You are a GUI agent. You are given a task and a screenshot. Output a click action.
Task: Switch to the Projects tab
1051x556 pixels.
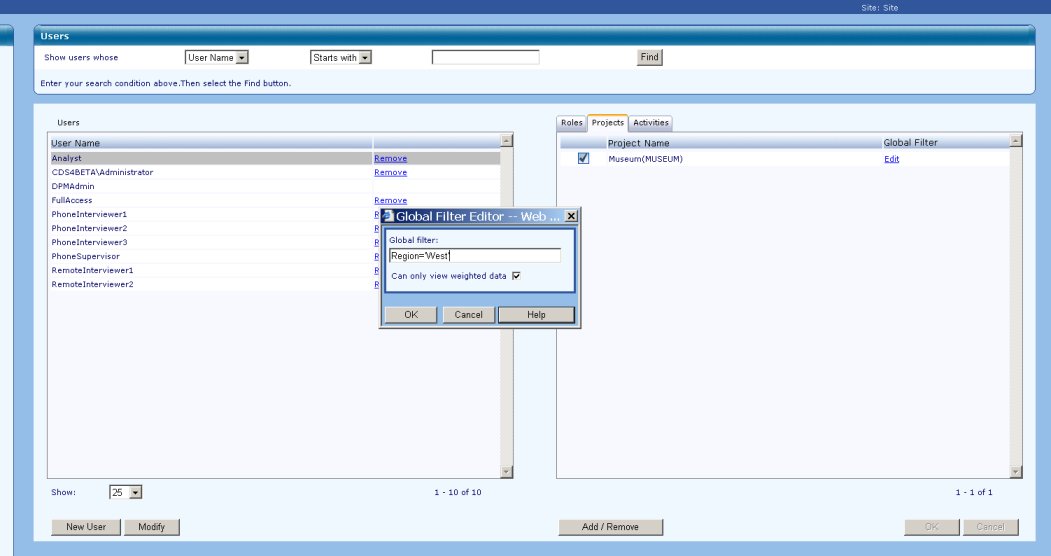tap(608, 123)
